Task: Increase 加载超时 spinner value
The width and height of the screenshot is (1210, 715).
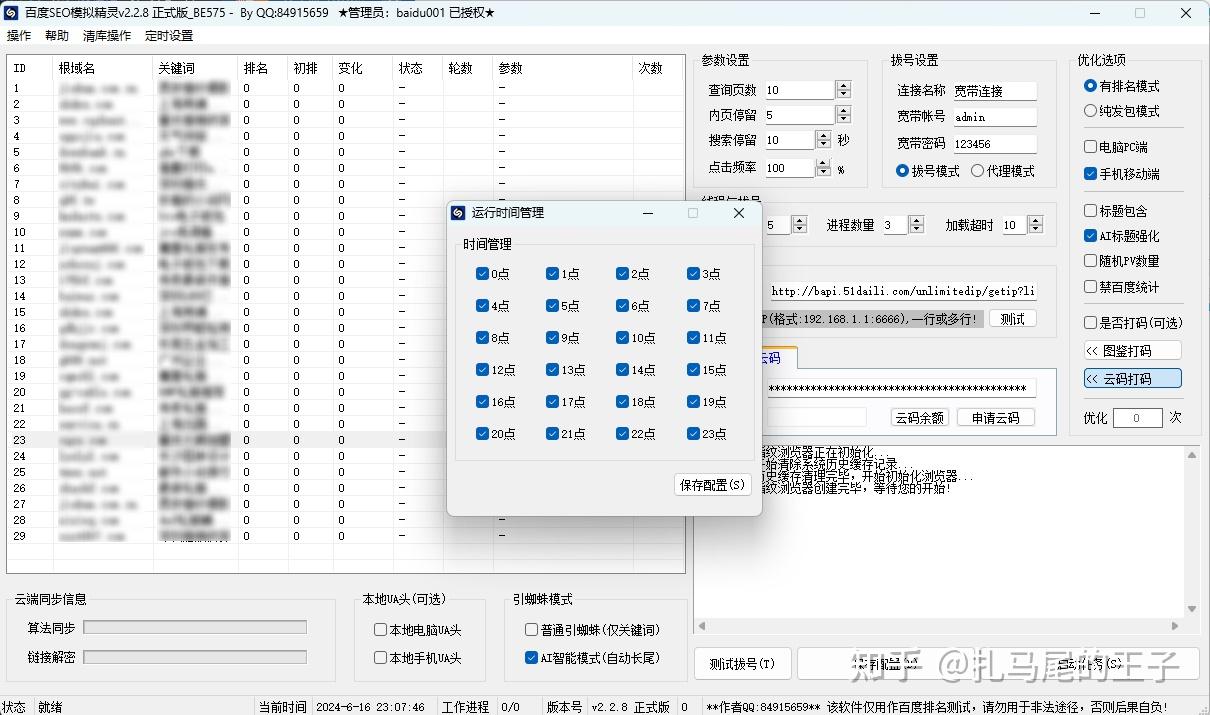Action: point(1036,221)
